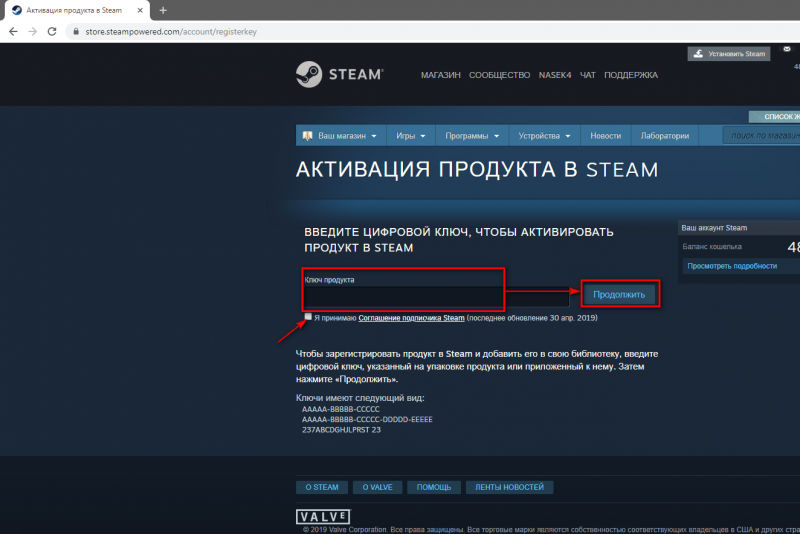The height and width of the screenshot is (534, 800).
Task: Click the Ключ продукта input field
Action: 437,296
